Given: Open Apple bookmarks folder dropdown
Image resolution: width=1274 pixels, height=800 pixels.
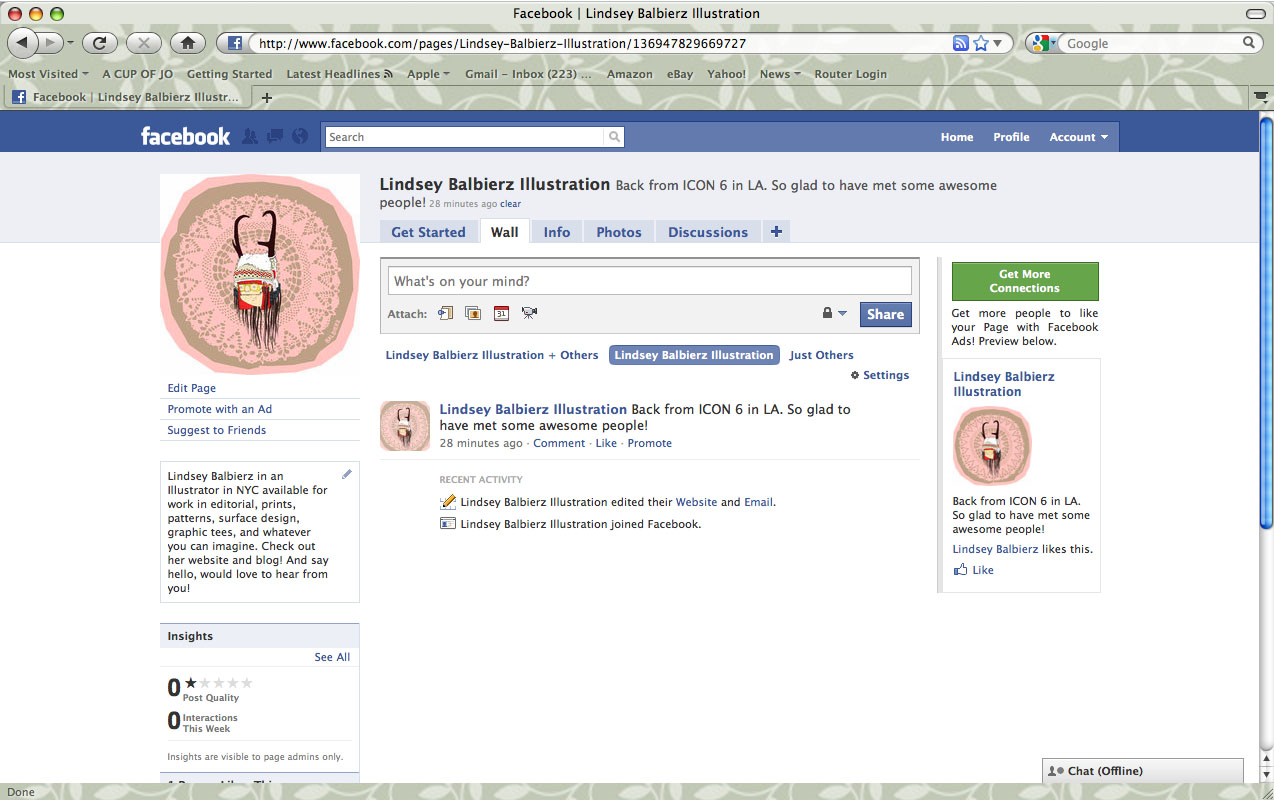Looking at the screenshot, I should (428, 74).
